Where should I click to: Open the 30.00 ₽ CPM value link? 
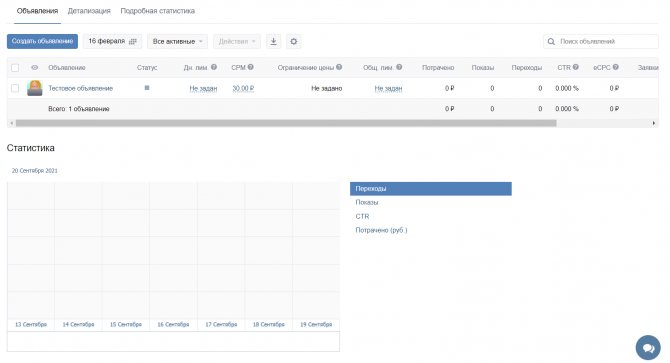tap(243, 88)
